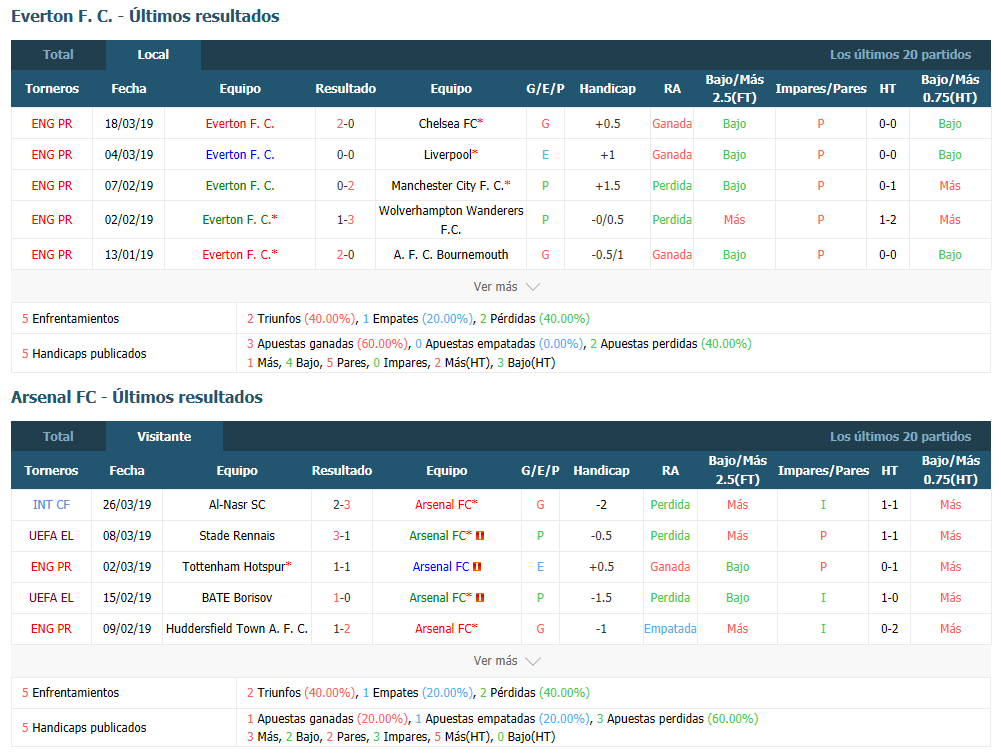Image resolution: width=1001 pixels, height=755 pixels.
Task: Select the Visitante tab in Arsenal table
Action: point(164,437)
